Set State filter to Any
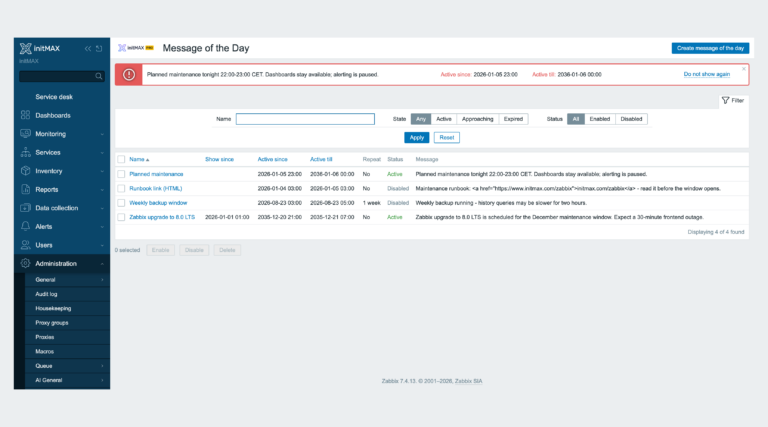Viewport: 768px width, 427px height. click(421, 119)
